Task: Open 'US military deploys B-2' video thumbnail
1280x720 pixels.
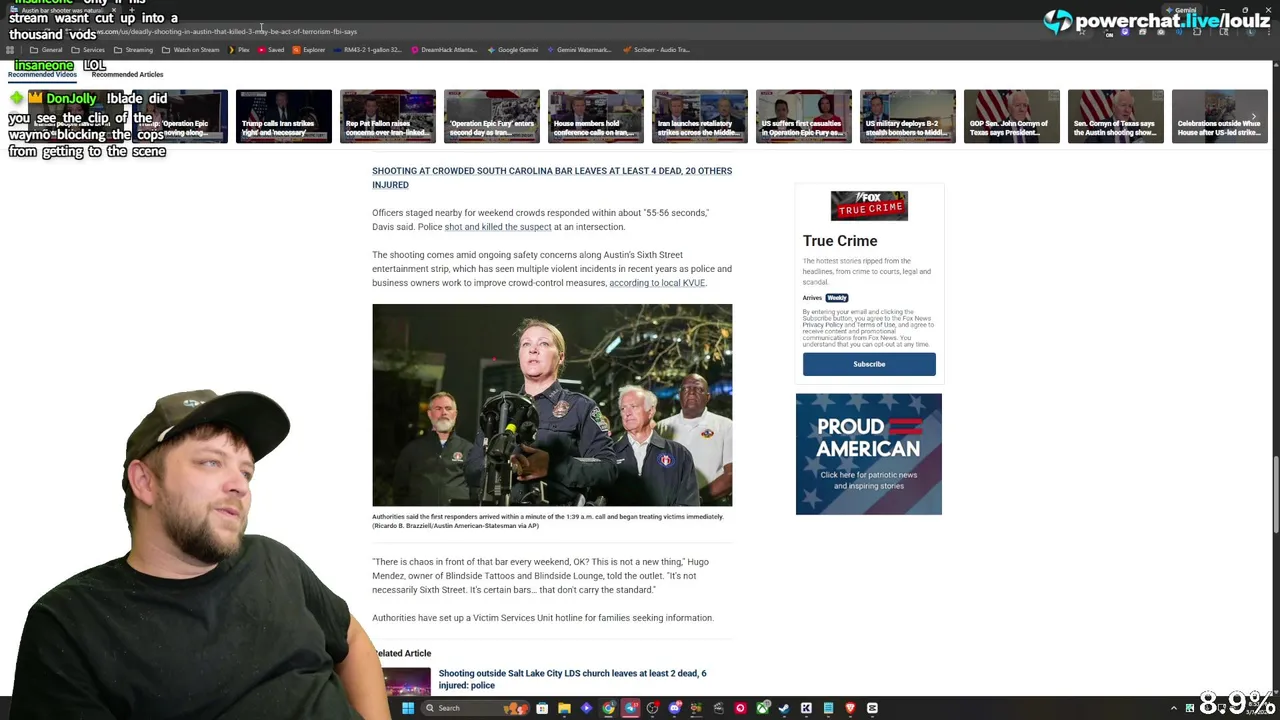Action: [x=908, y=116]
